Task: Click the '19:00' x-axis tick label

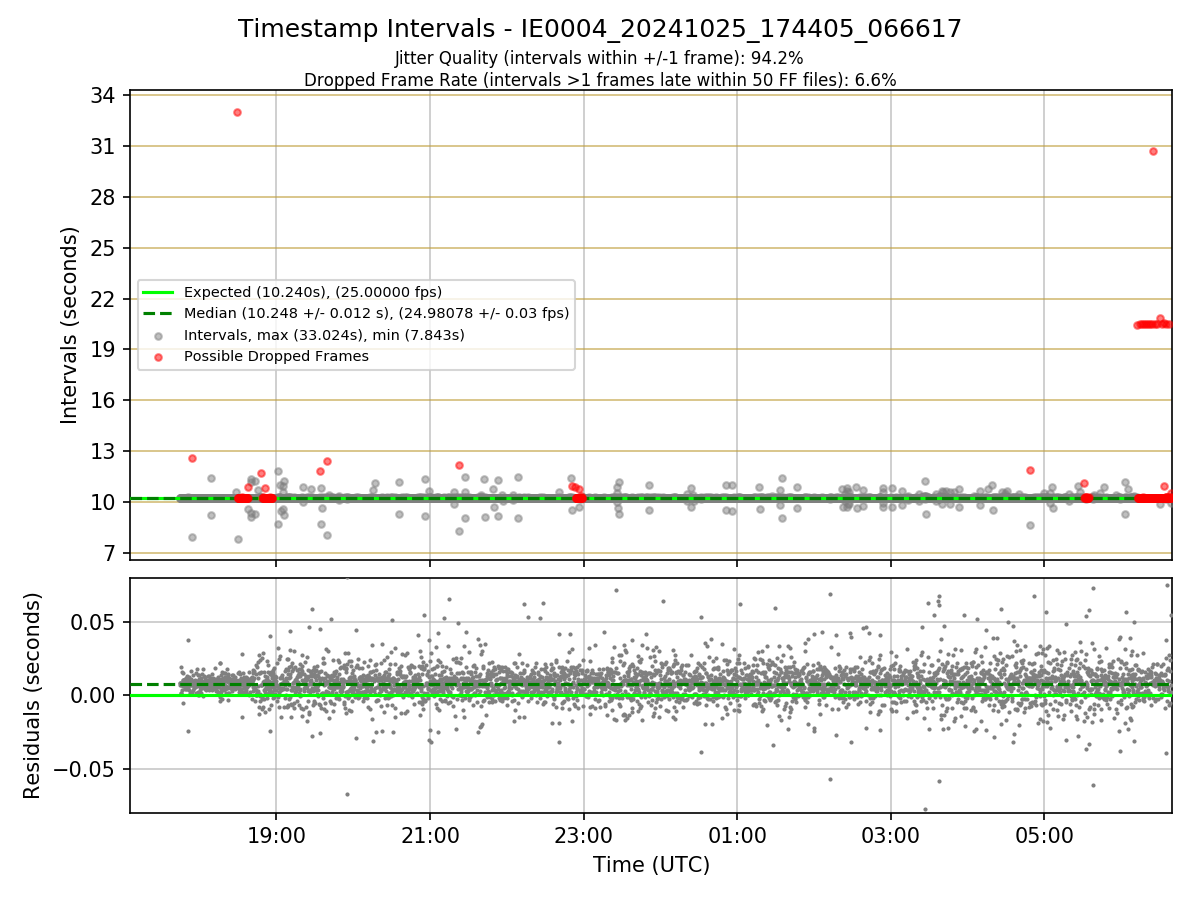Action: [276, 834]
